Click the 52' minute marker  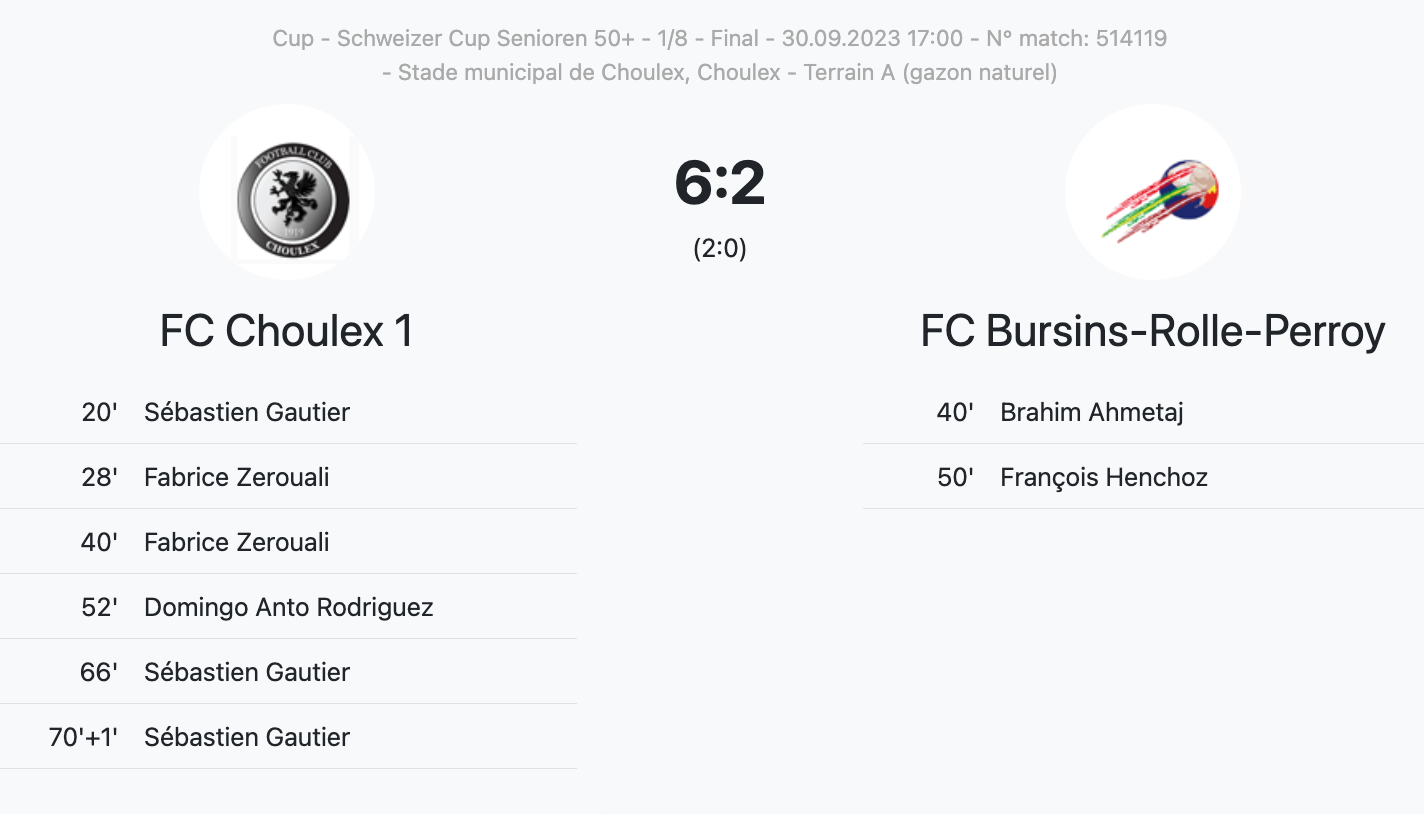pyautogui.click(x=99, y=607)
